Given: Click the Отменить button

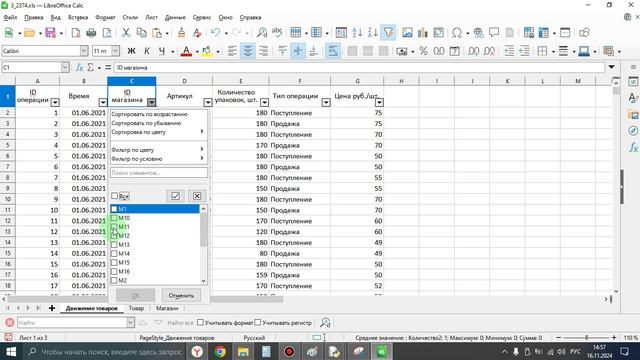Looking at the screenshot, I should point(181,296).
